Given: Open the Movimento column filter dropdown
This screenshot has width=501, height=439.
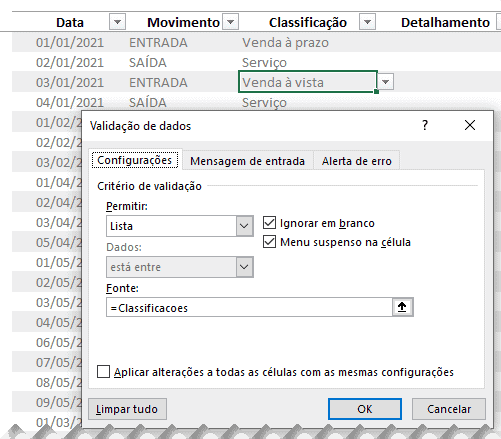Looking at the screenshot, I should (230, 22).
